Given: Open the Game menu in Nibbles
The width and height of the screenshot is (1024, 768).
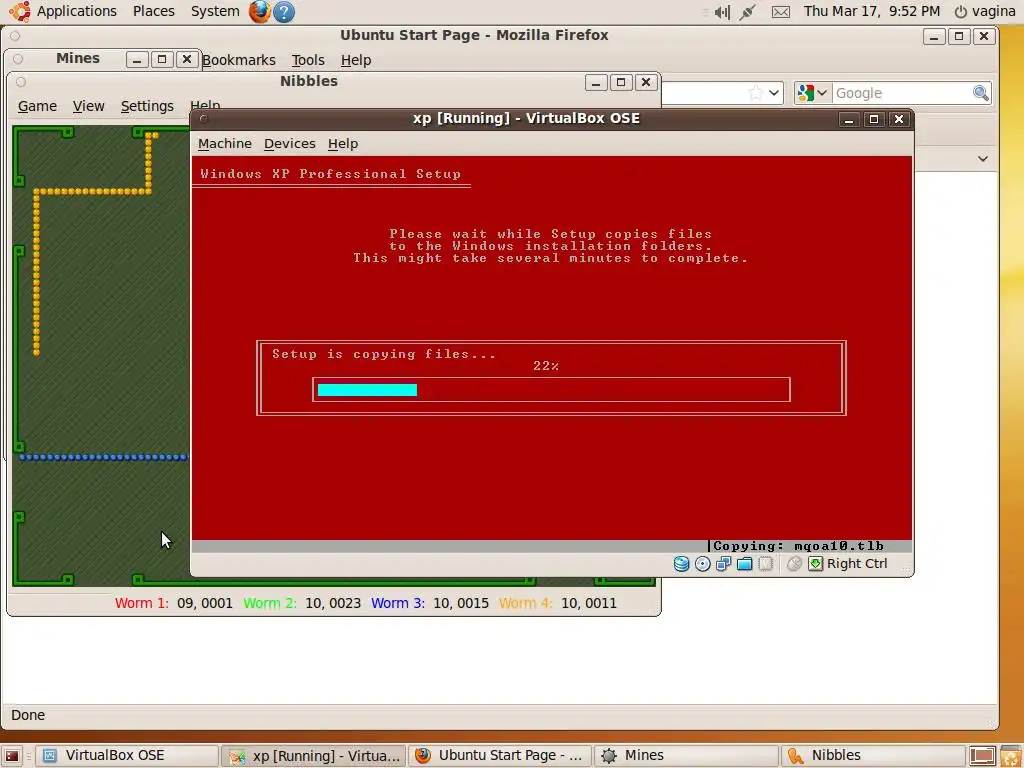Looking at the screenshot, I should click(37, 106).
